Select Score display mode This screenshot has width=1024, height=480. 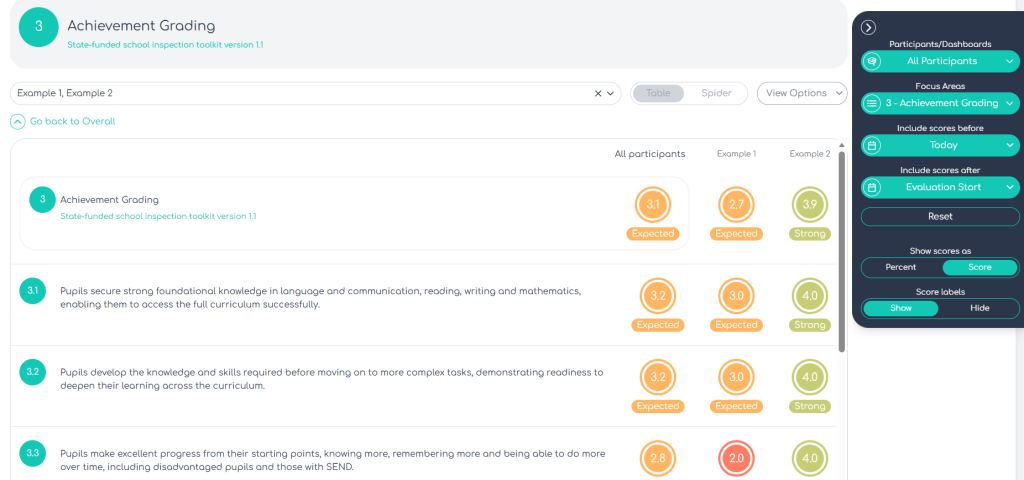coord(979,267)
